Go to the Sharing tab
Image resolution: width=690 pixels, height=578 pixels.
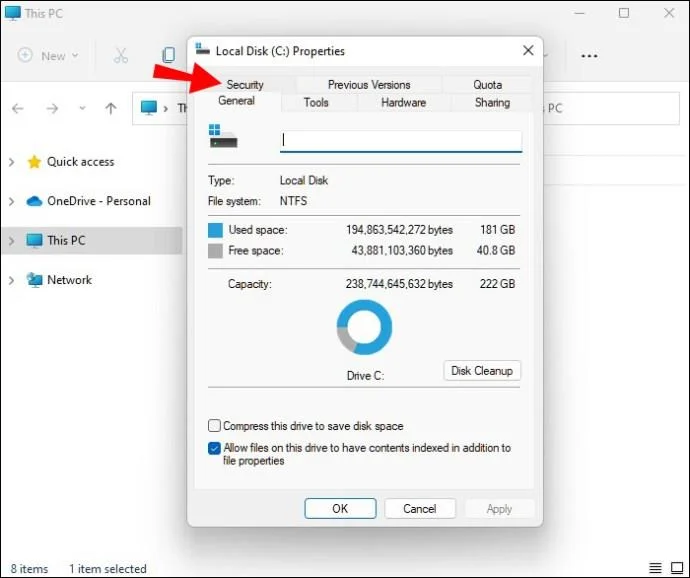click(492, 103)
